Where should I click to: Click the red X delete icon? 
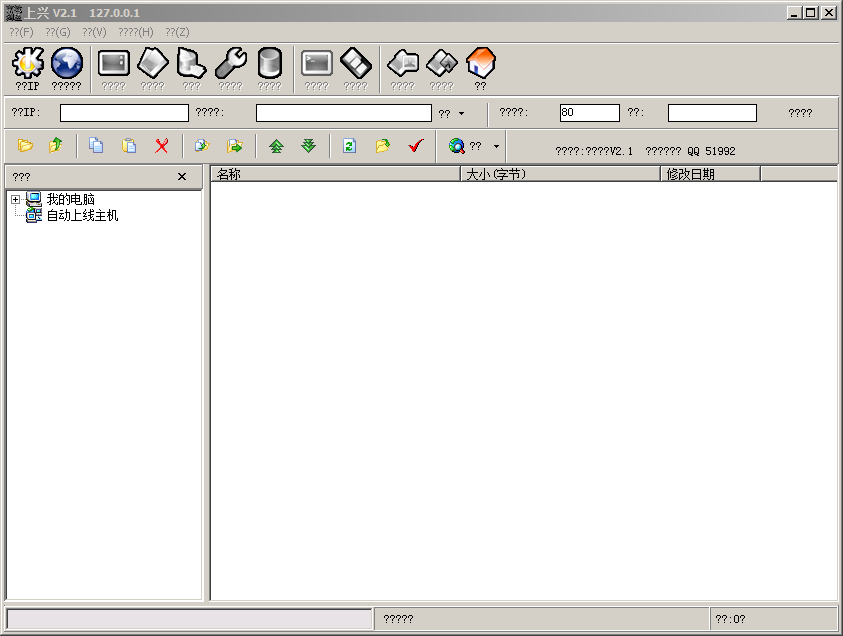(x=161, y=146)
